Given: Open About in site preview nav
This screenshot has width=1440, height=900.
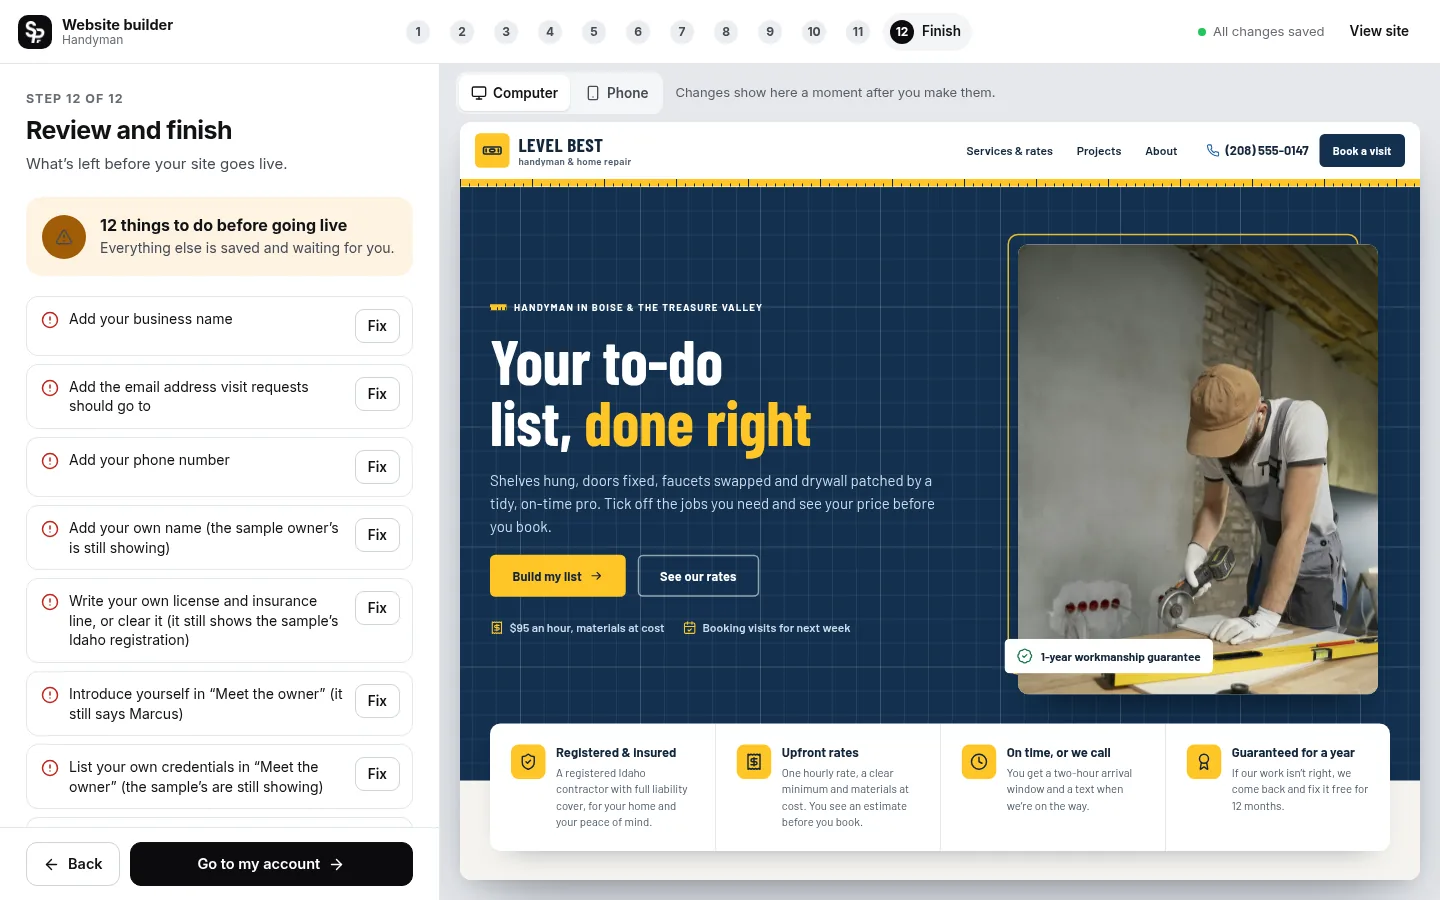Looking at the screenshot, I should pyautogui.click(x=1161, y=151).
